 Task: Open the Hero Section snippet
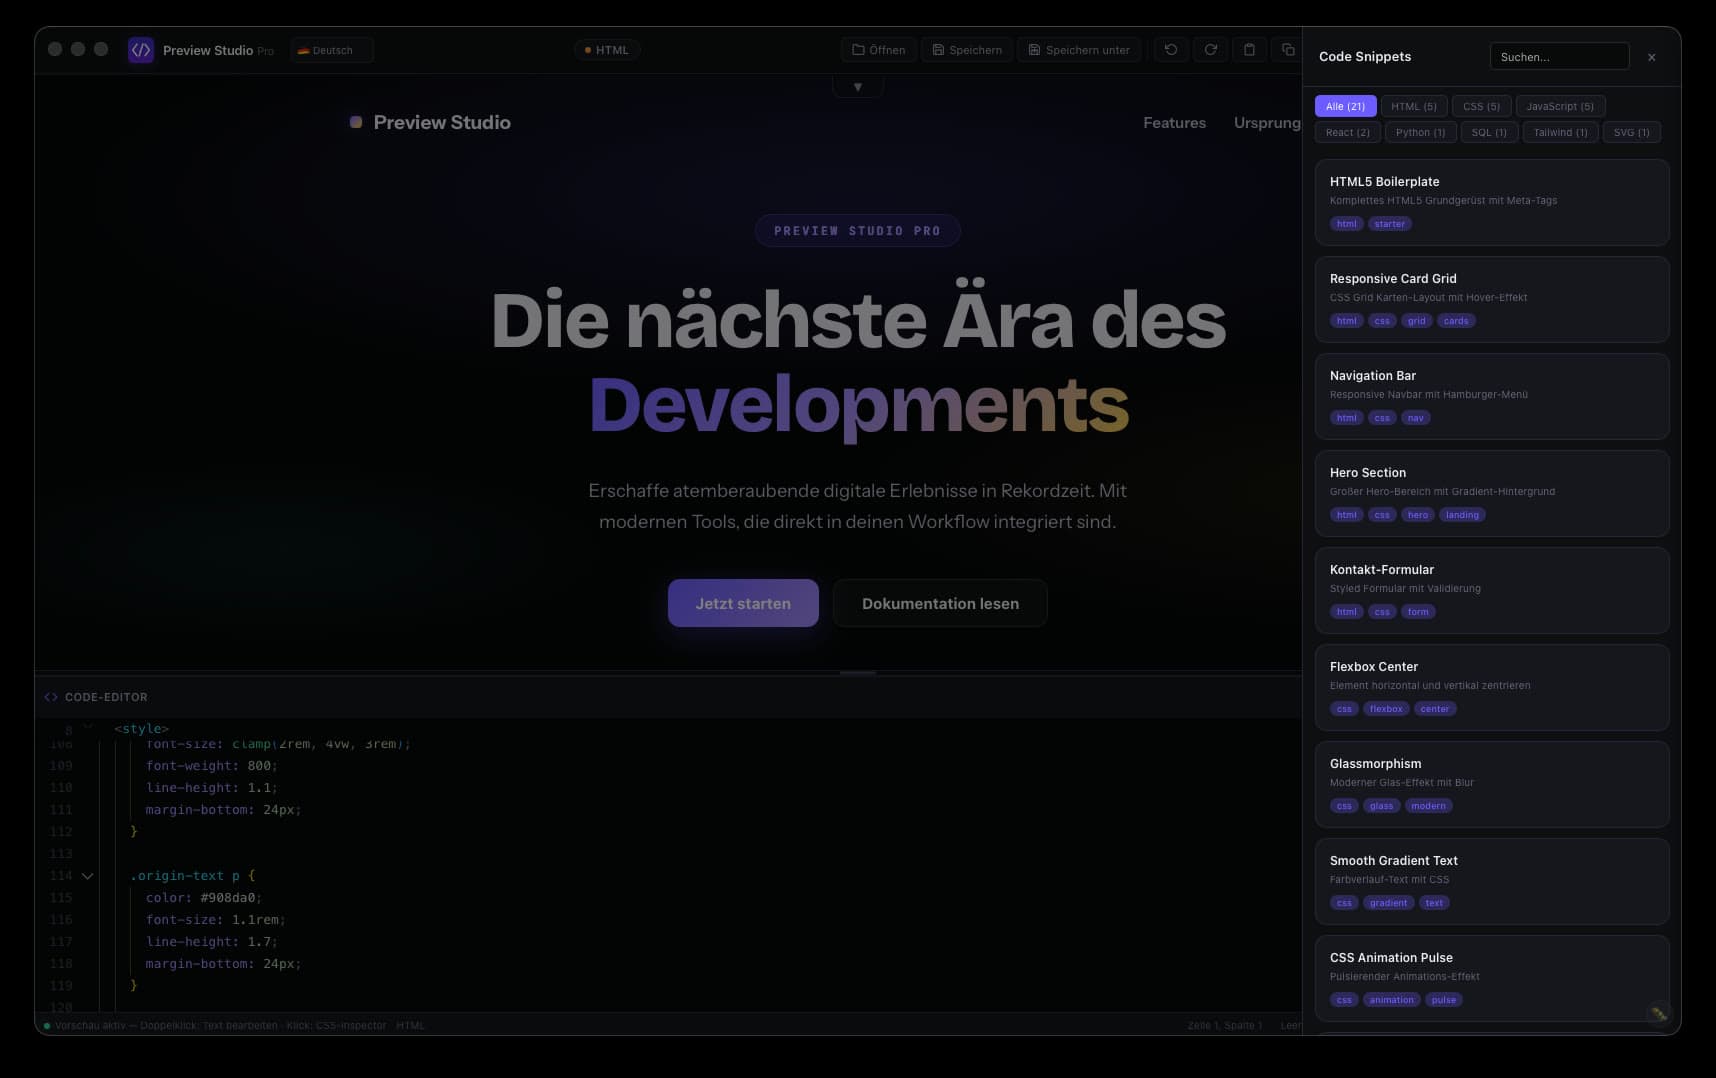(x=1492, y=493)
